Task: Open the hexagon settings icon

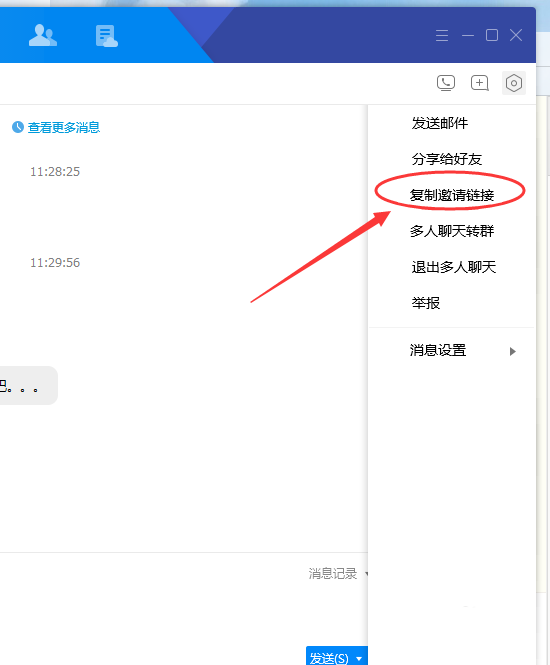Action: (514, 83)
